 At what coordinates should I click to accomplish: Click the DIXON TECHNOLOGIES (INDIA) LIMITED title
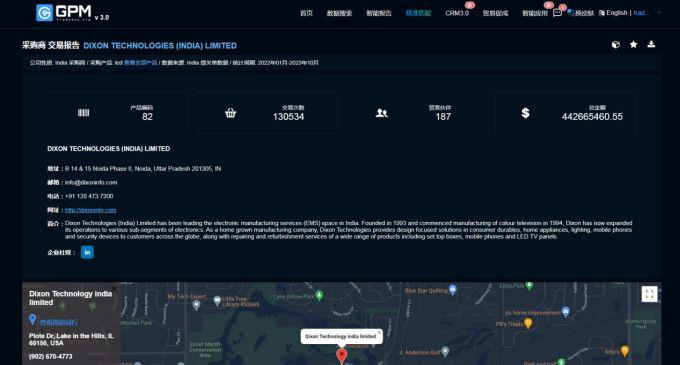click(160, 46)
